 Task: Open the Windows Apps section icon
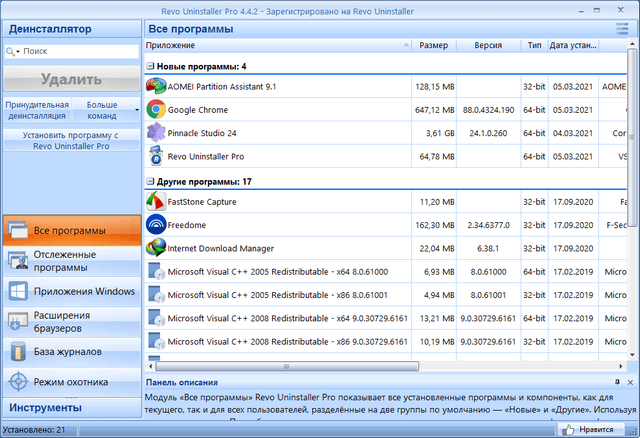pos(18,291)
